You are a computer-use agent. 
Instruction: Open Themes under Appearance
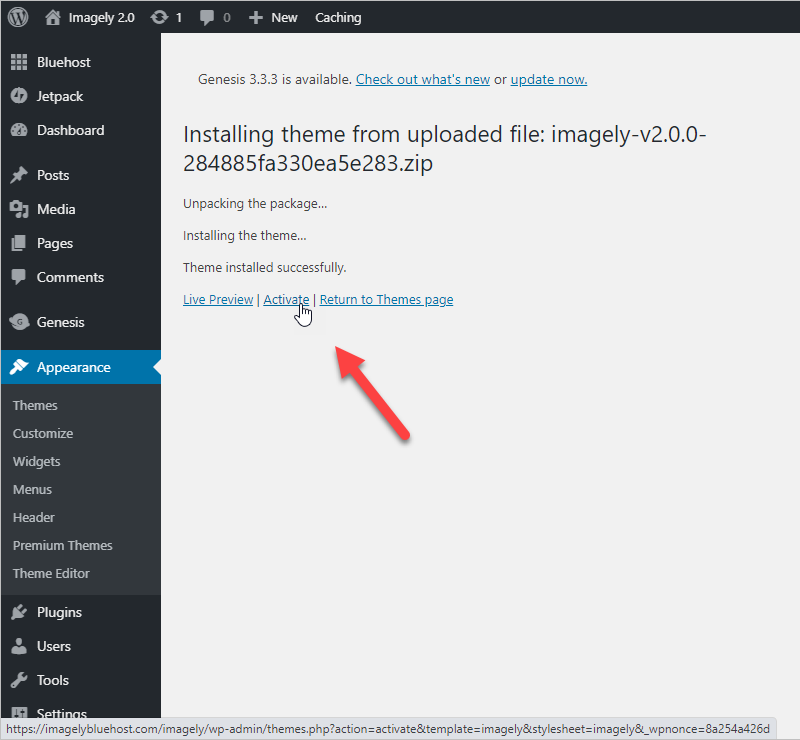pos(35,405)
